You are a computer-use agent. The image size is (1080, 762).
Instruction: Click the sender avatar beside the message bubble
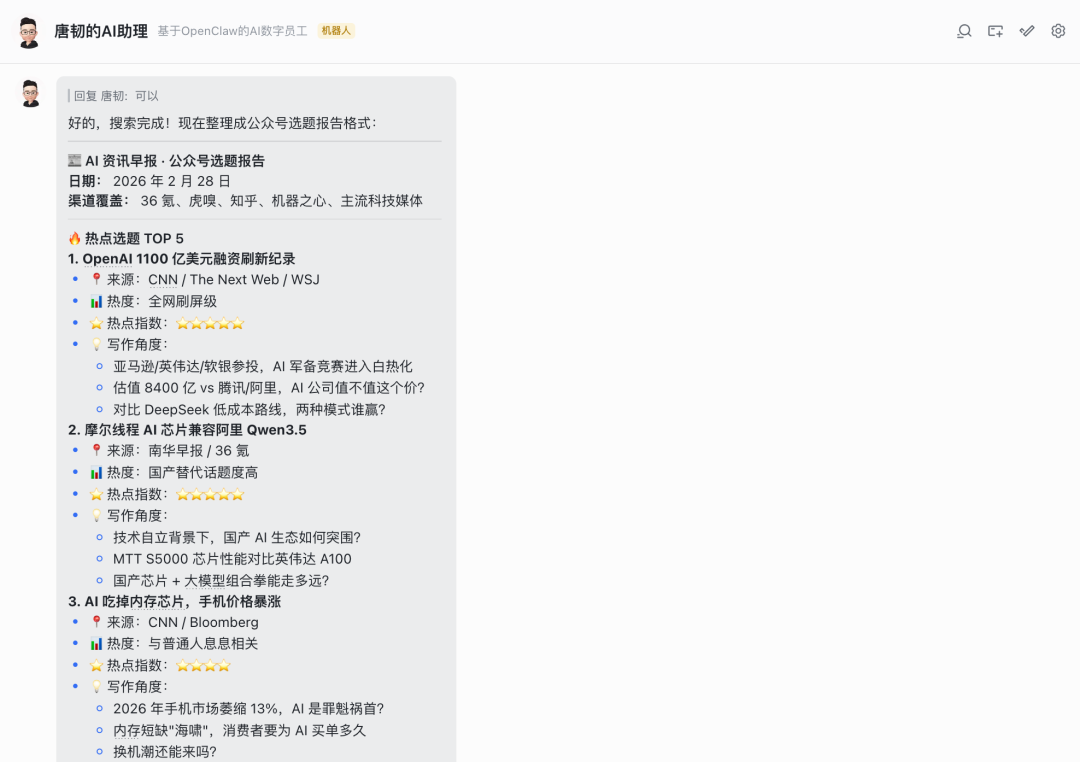29,92
